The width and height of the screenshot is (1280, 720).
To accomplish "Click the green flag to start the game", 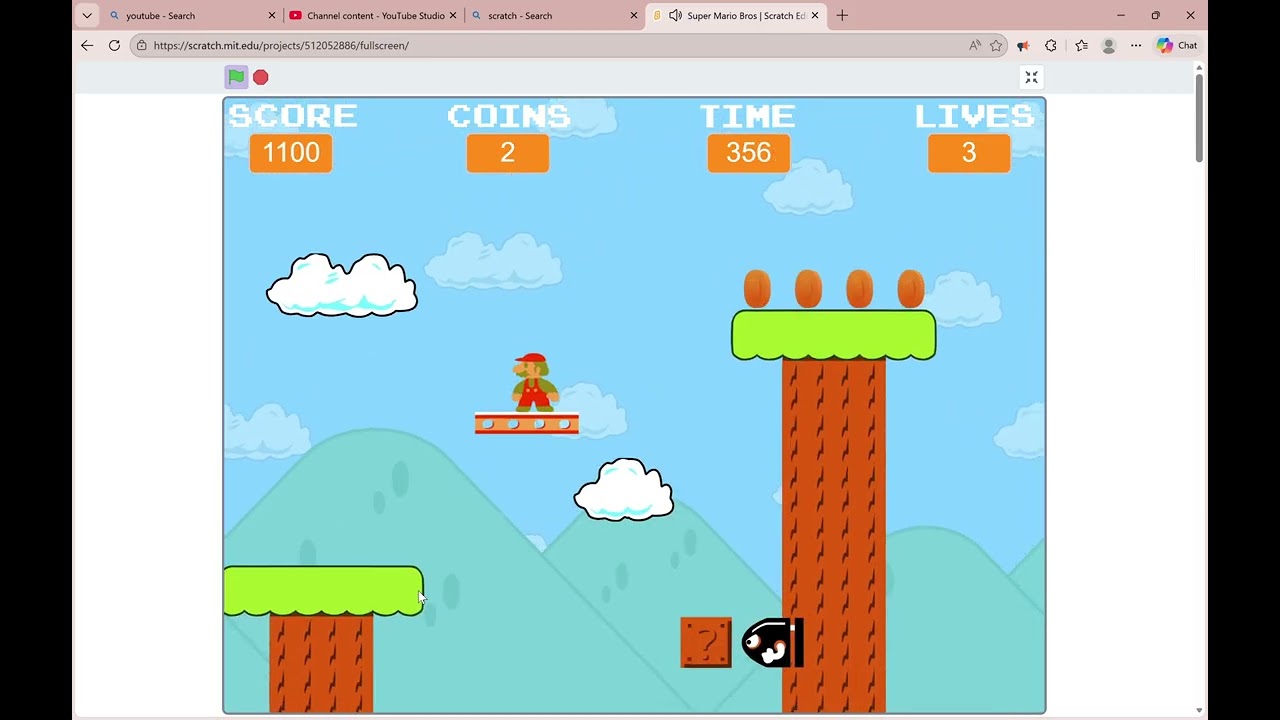I will (236, 77).
